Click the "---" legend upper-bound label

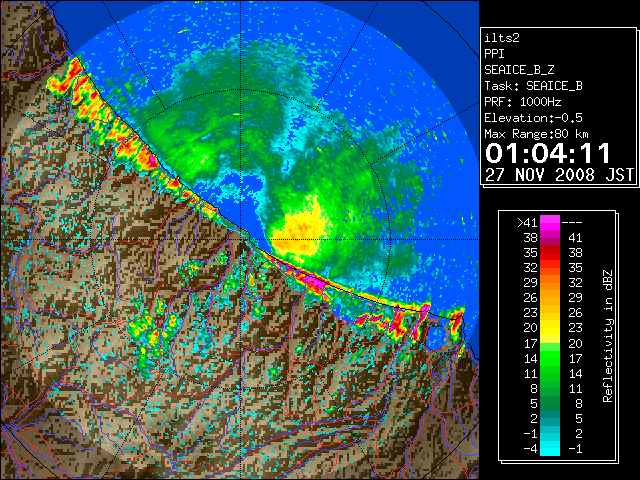click(x=572, y=222)
